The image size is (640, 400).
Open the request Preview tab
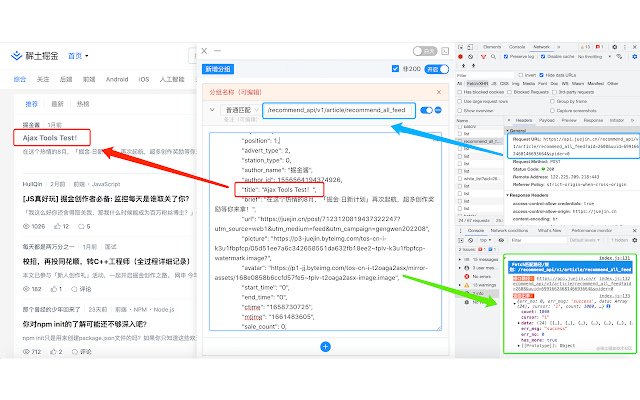tap(569, 120)
